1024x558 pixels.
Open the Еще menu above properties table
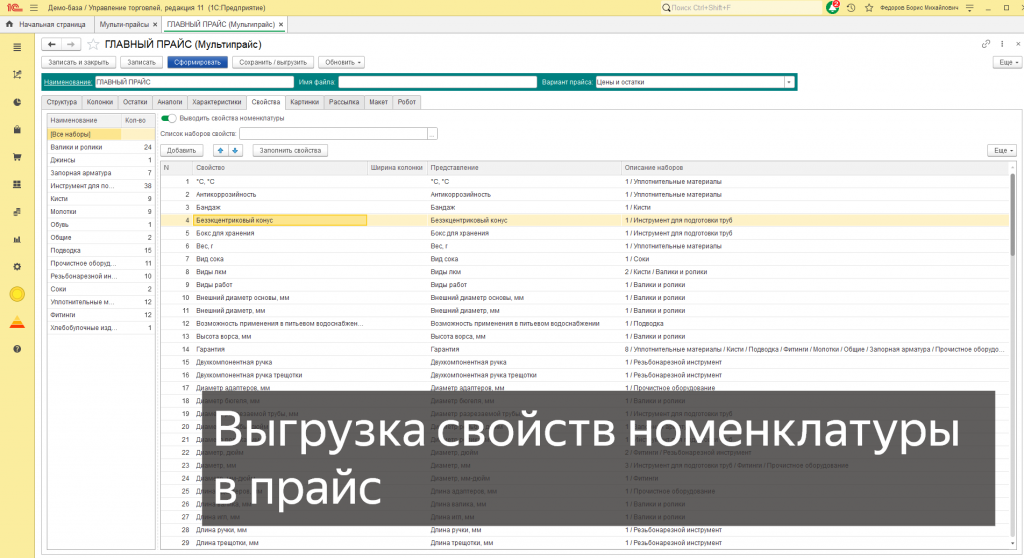point(1002,150)
